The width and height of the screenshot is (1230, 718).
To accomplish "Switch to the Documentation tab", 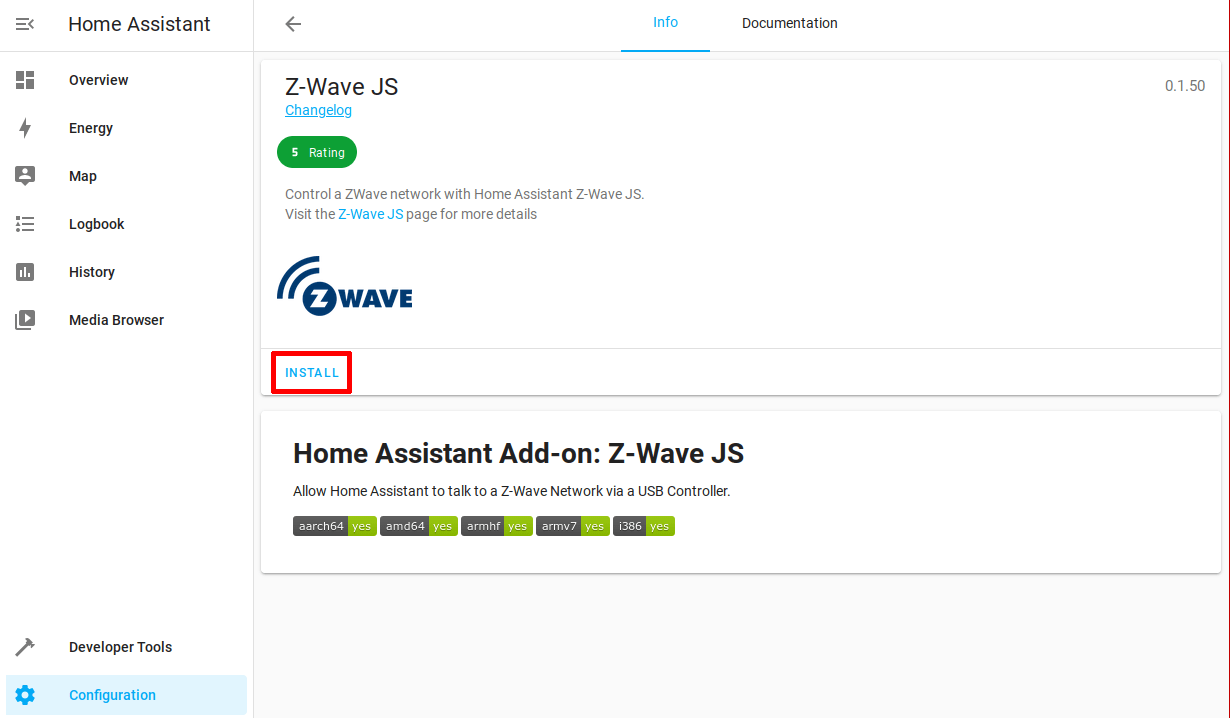I will pyautogui.click(x=790, y=23).
